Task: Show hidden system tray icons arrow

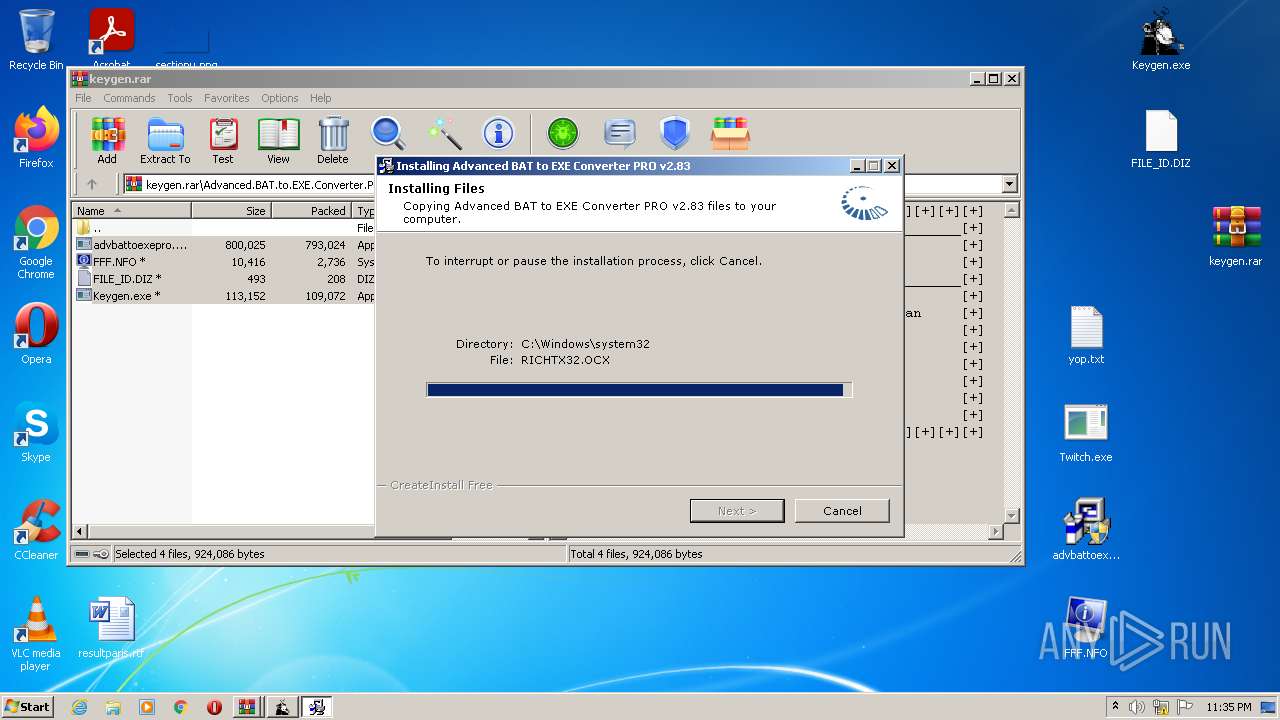Action: pos(1115,707)
